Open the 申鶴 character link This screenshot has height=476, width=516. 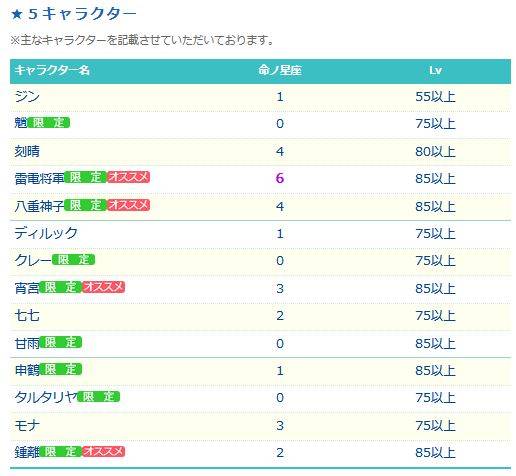pos(27,370)
